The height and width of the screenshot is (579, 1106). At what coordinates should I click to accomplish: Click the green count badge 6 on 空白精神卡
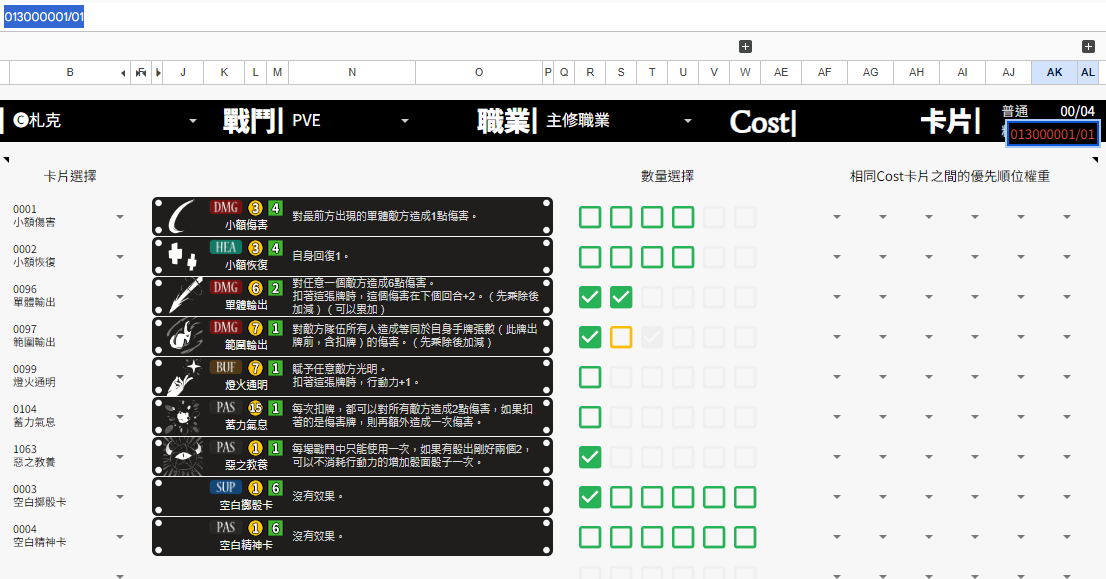coord(276,528)
